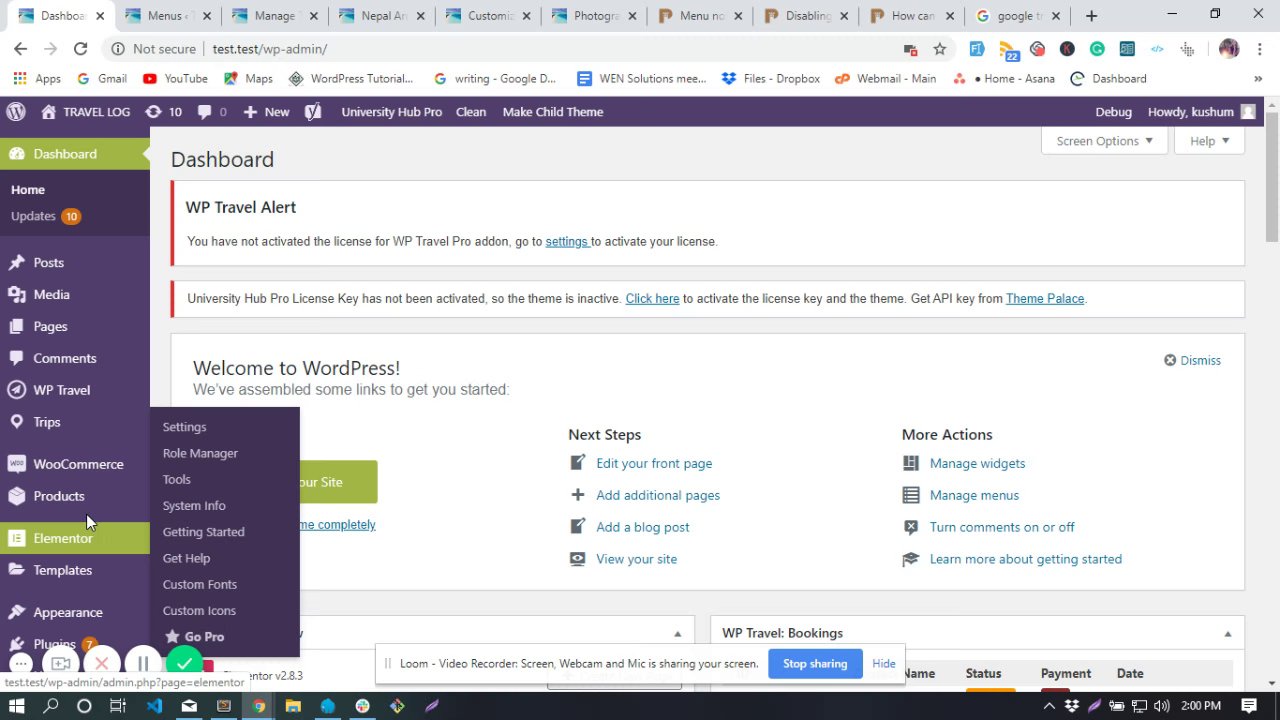Open Chrome three-dot menu
Image resolution: width=1280 pixels, height=720 pixels.
tap(1259, 49)
